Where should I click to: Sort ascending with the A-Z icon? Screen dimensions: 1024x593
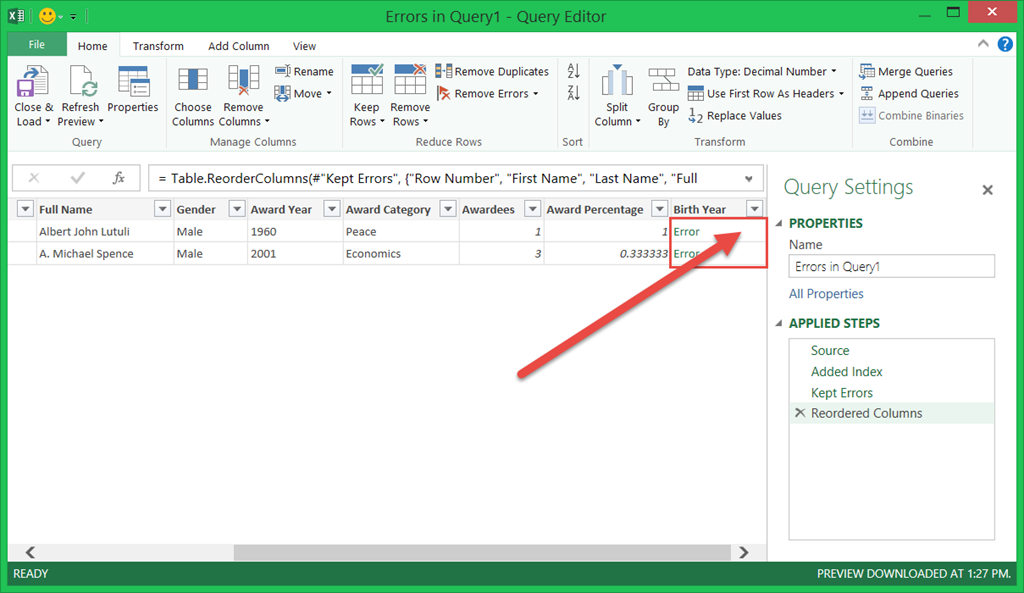pyautogui.click(x=573, y=72)
